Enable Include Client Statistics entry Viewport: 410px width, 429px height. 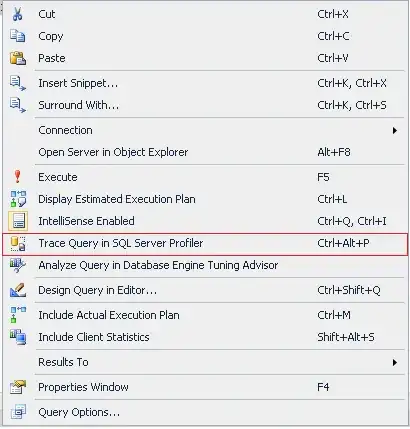(205, 337)
